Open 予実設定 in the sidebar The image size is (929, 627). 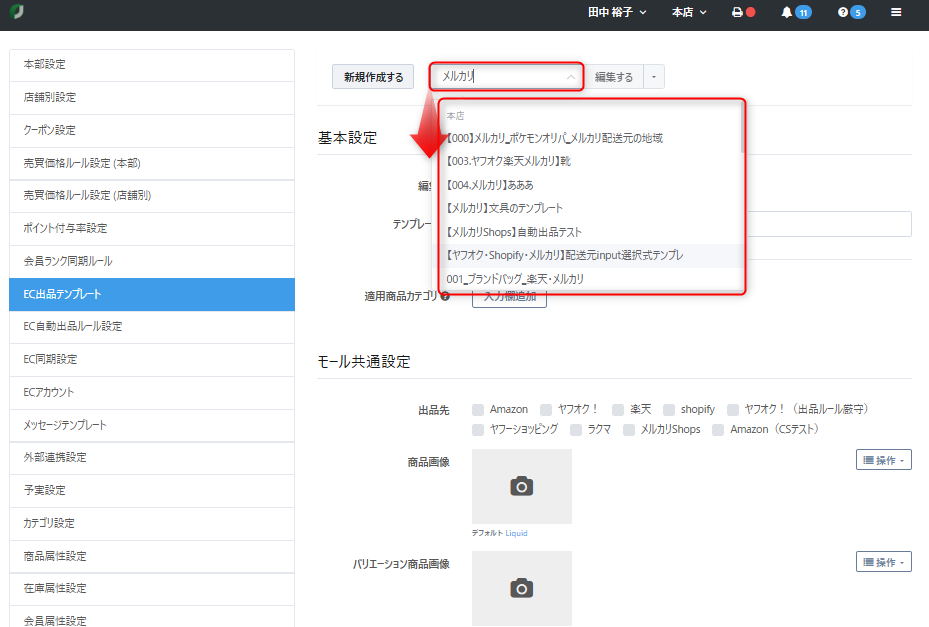(x=152, y=491)
